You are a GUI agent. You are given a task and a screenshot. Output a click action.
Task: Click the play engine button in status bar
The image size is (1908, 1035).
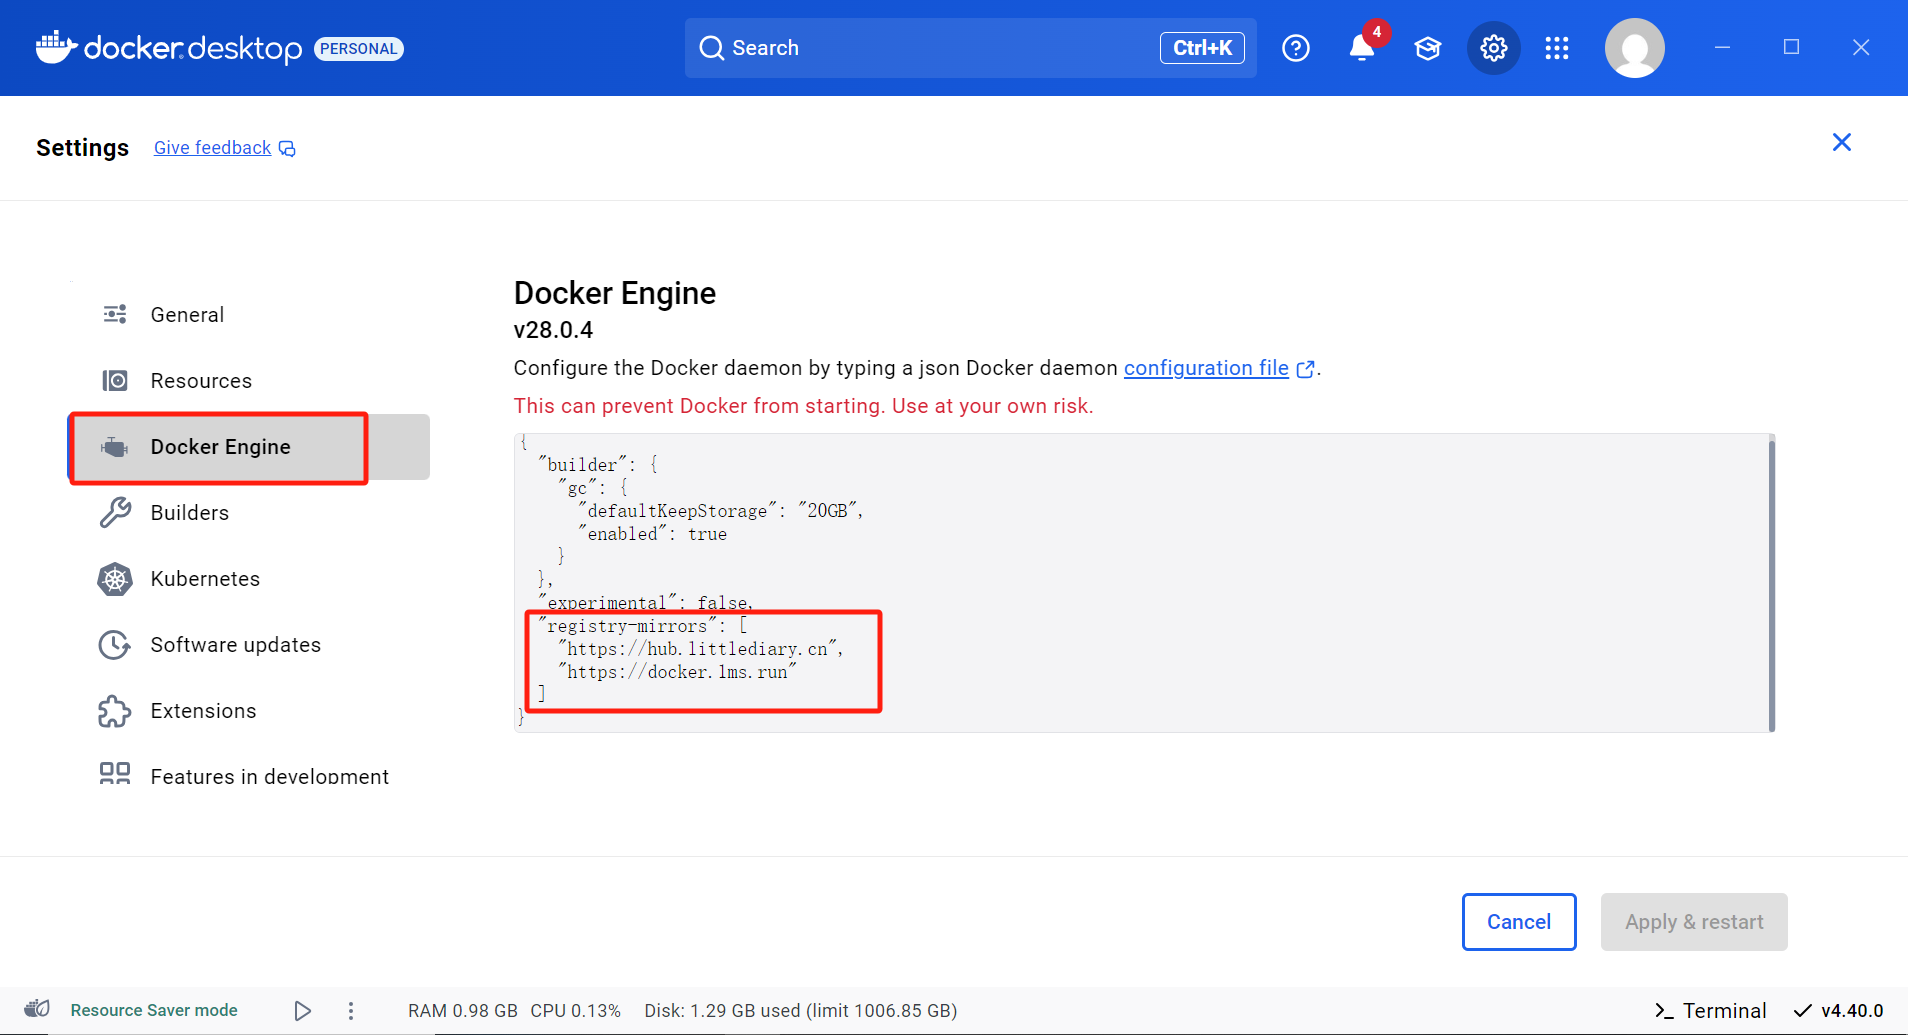302,1011
